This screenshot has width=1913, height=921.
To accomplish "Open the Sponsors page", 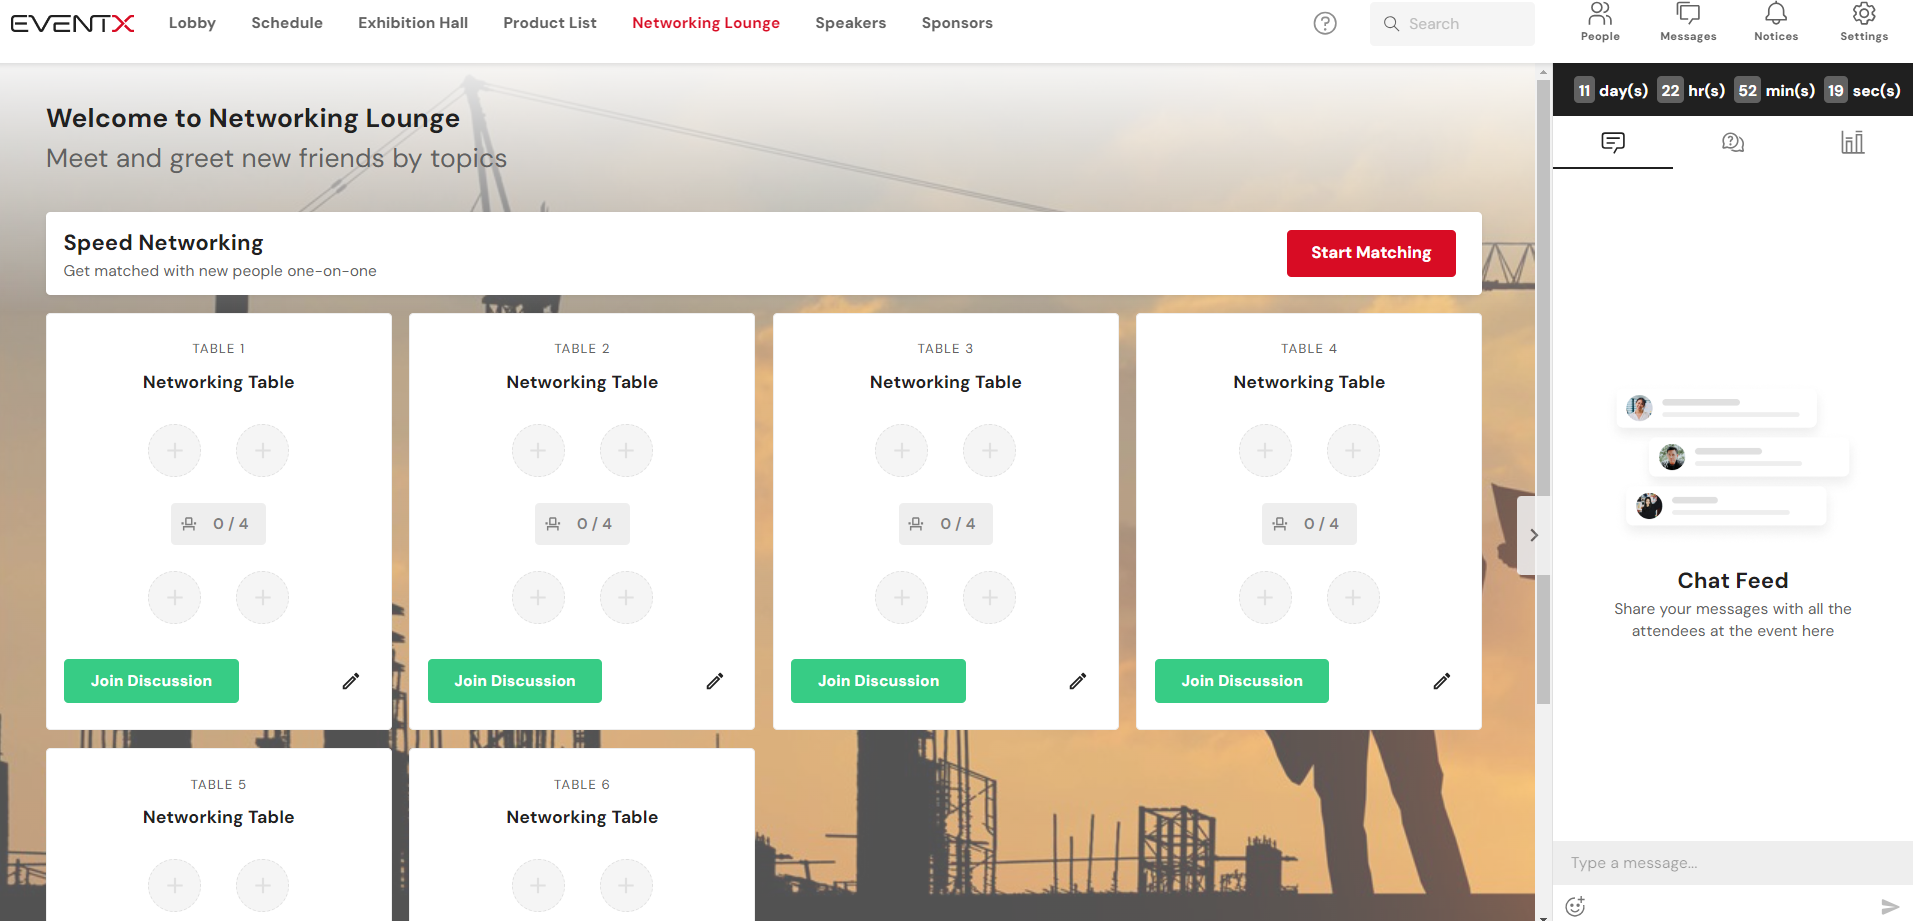I will click(x=957, y=23).
